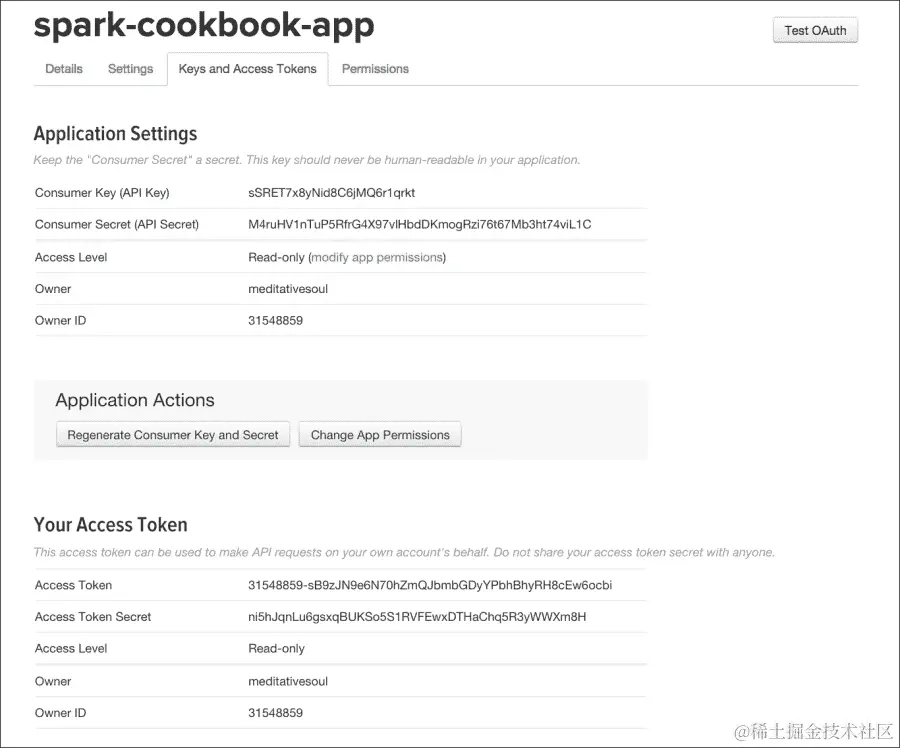This screenshot has width=900, height=748.
Task: Open the Details tab
Action: tap(64, 69)
